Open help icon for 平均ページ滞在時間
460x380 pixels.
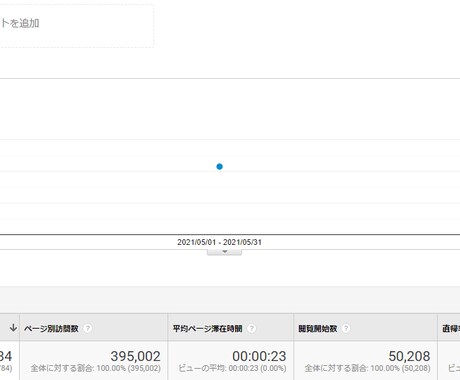252,328
